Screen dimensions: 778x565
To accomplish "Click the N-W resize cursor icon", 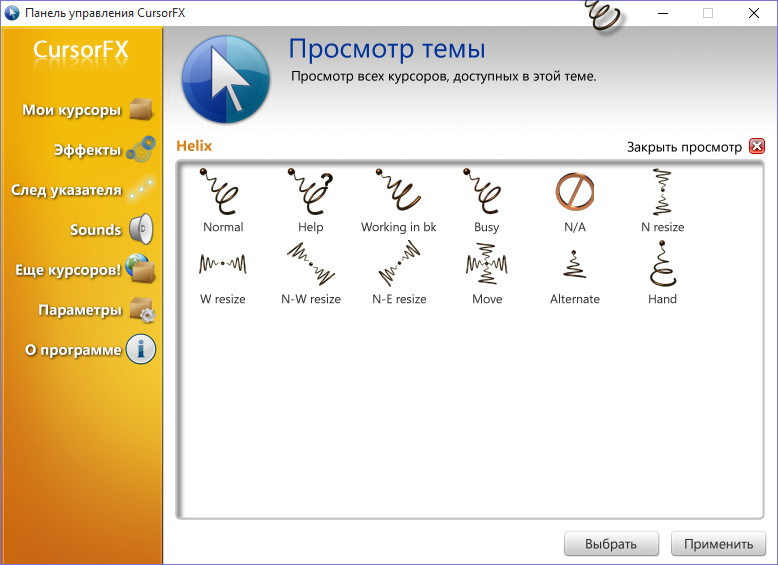I will [311, 263].
